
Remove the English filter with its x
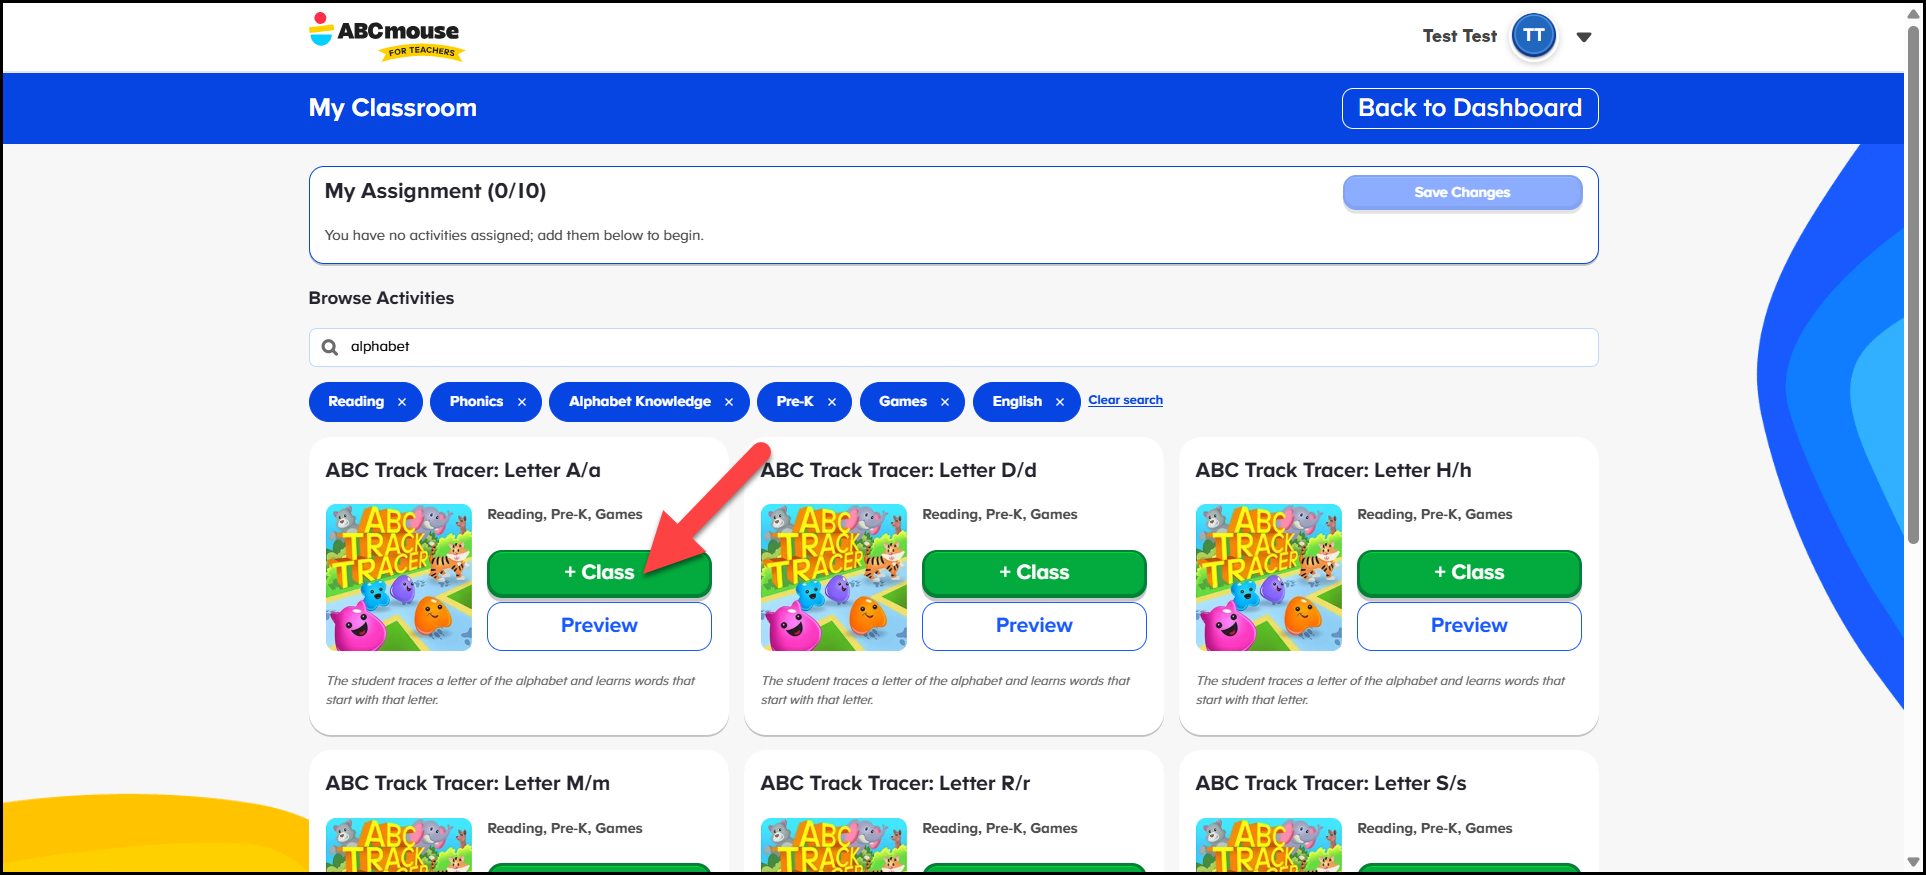click(1059, 402)
